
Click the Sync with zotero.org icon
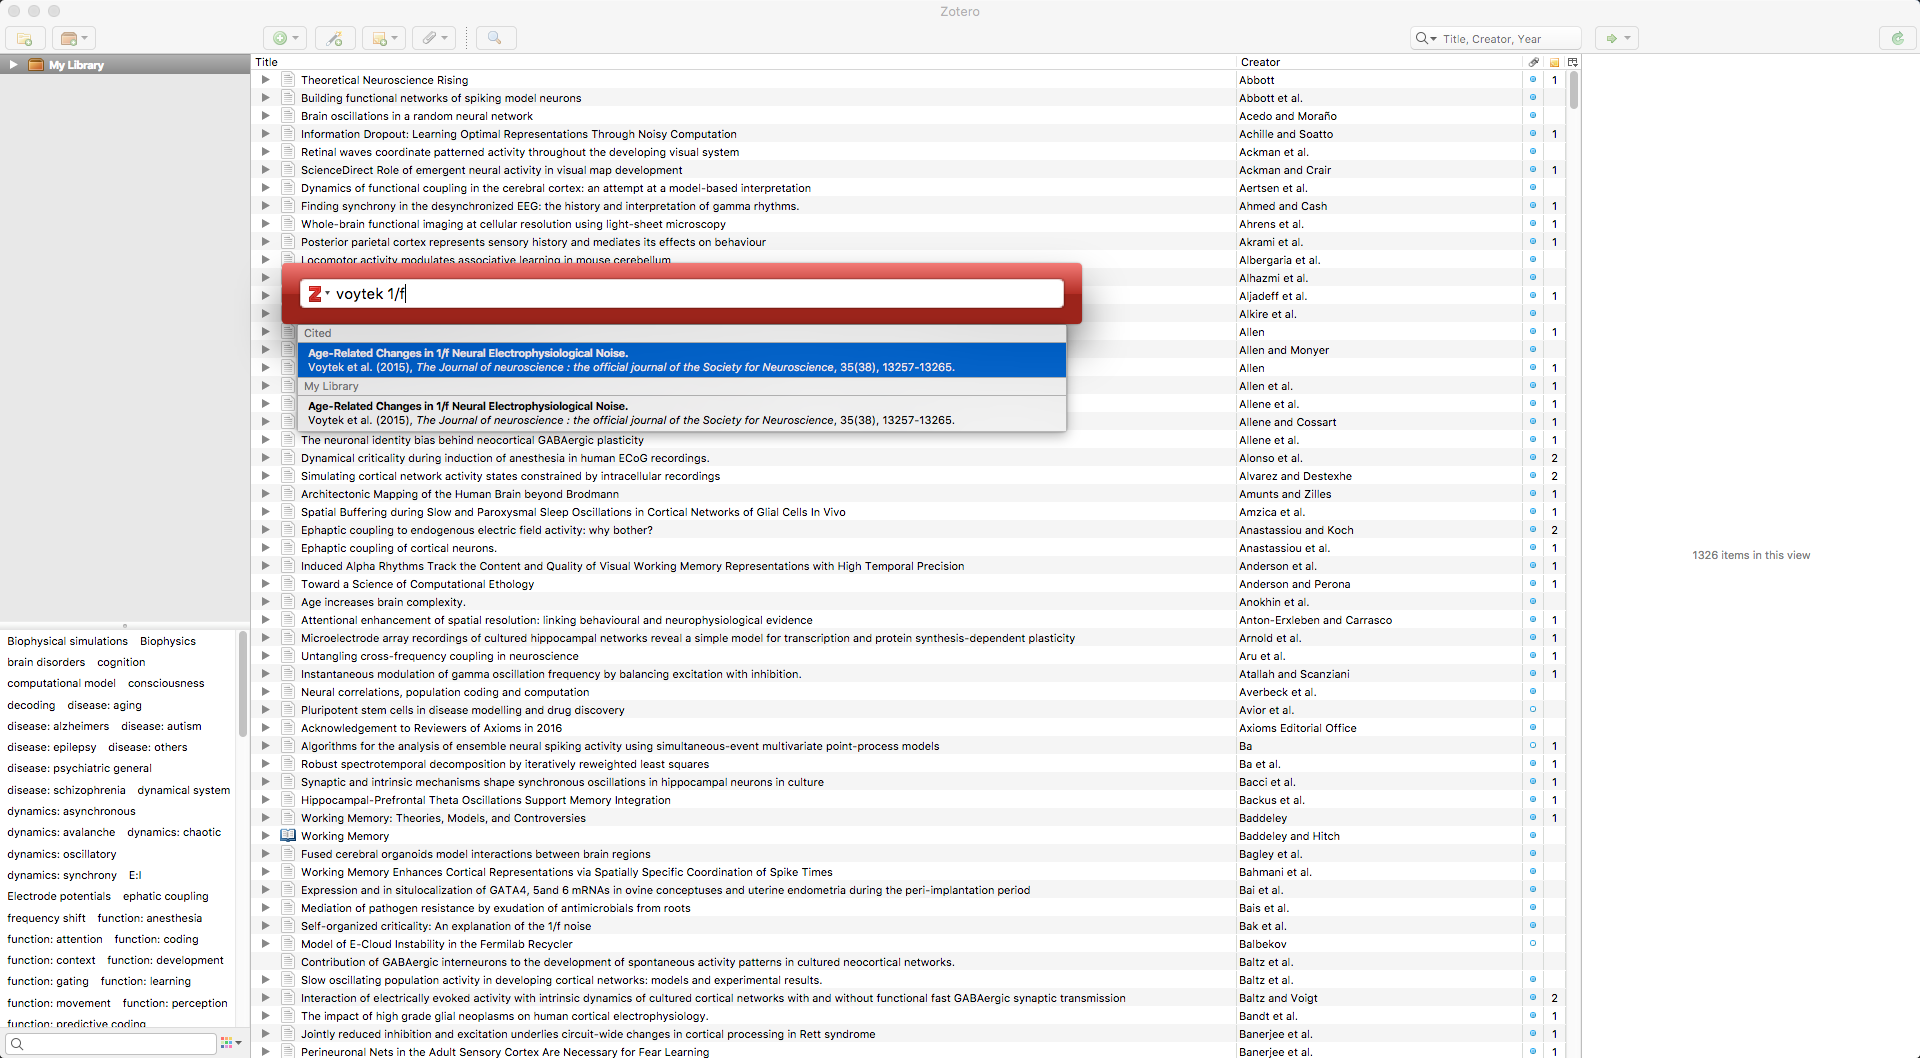coord(1897,38)
